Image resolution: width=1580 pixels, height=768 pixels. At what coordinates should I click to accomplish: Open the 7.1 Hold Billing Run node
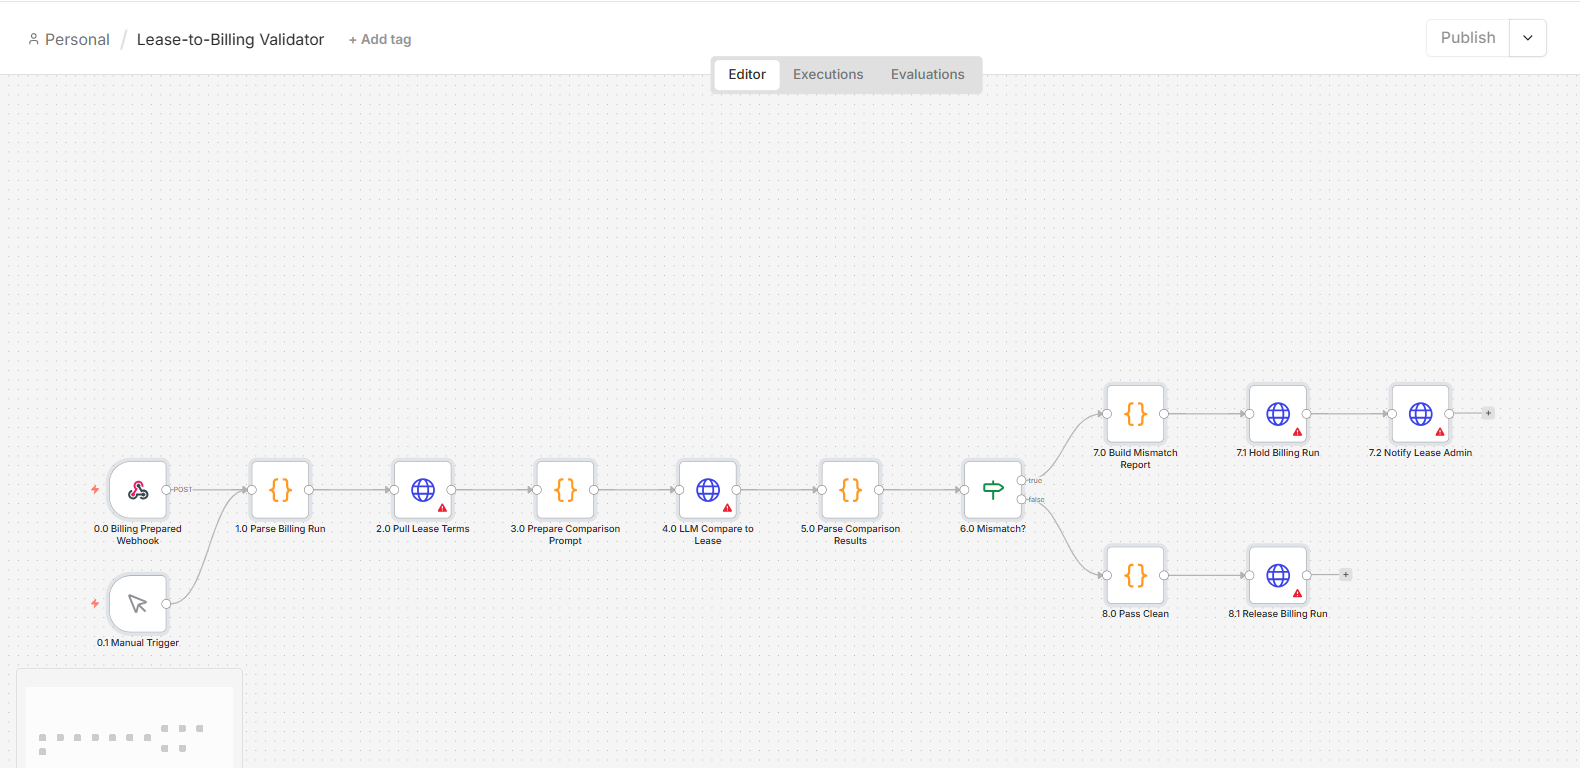pyautogui.click(x=1278, y=414)
